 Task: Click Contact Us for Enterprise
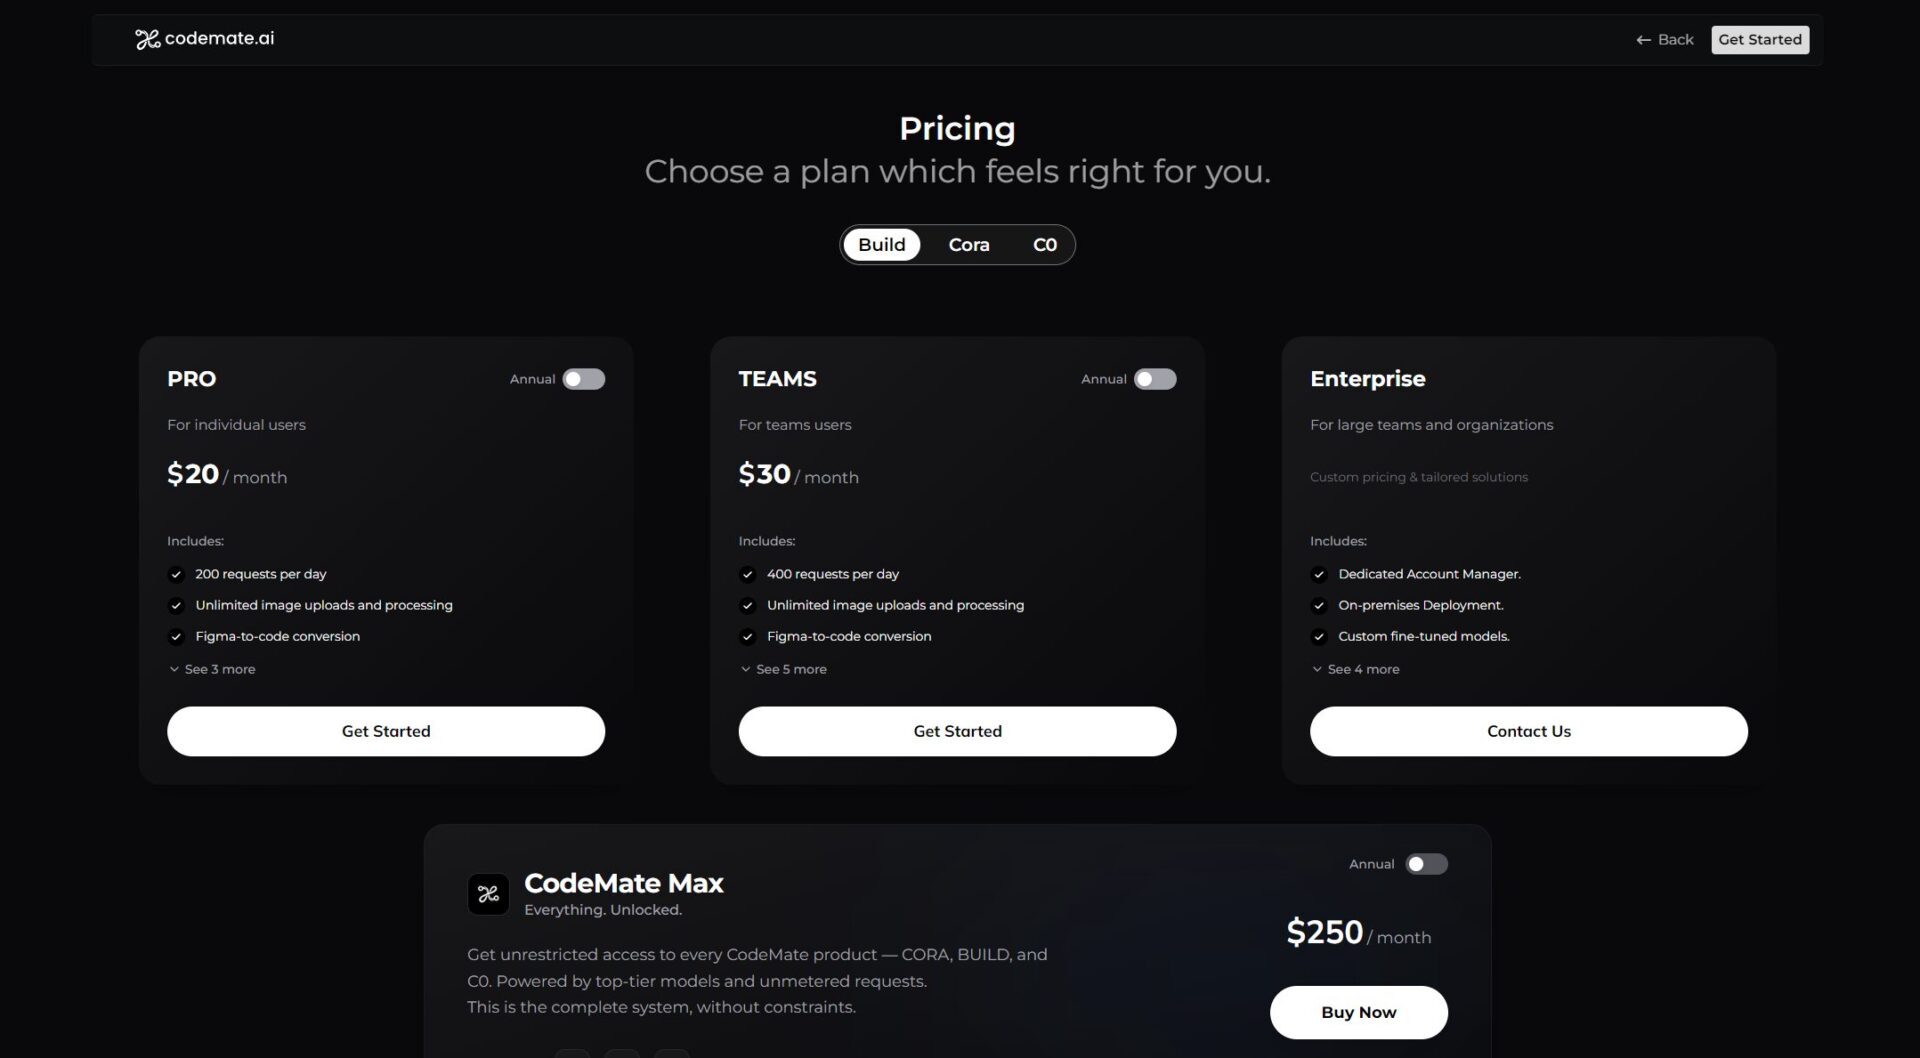[x=1528, y=731]
